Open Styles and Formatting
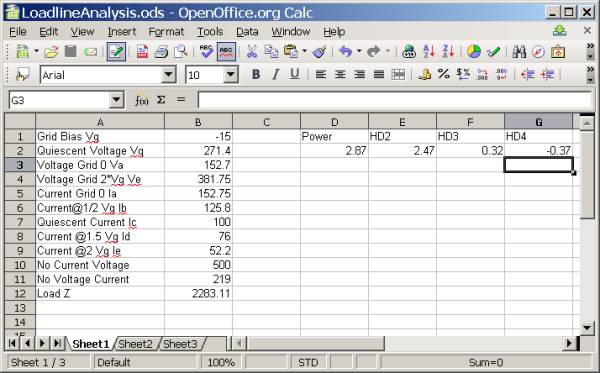600x373 pixels. pos(22,75)
